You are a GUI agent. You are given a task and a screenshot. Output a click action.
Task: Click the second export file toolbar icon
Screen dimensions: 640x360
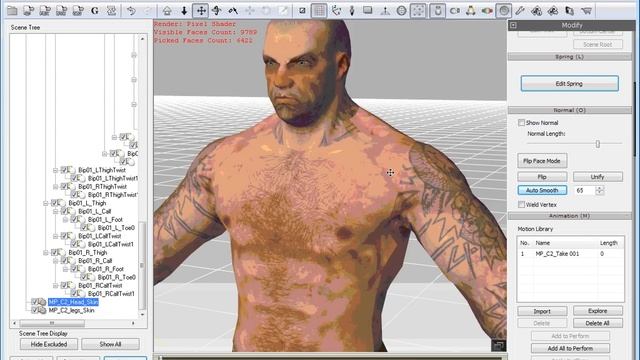[44, 11]
